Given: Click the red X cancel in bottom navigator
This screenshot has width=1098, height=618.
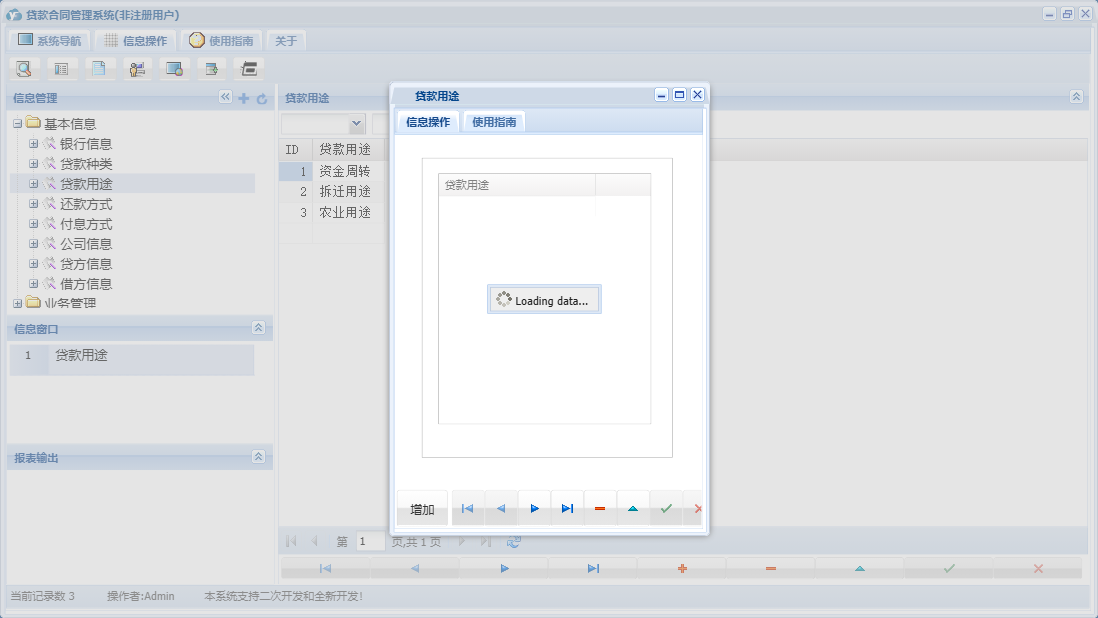Looking at the screenshot, I should (1038, 568).
